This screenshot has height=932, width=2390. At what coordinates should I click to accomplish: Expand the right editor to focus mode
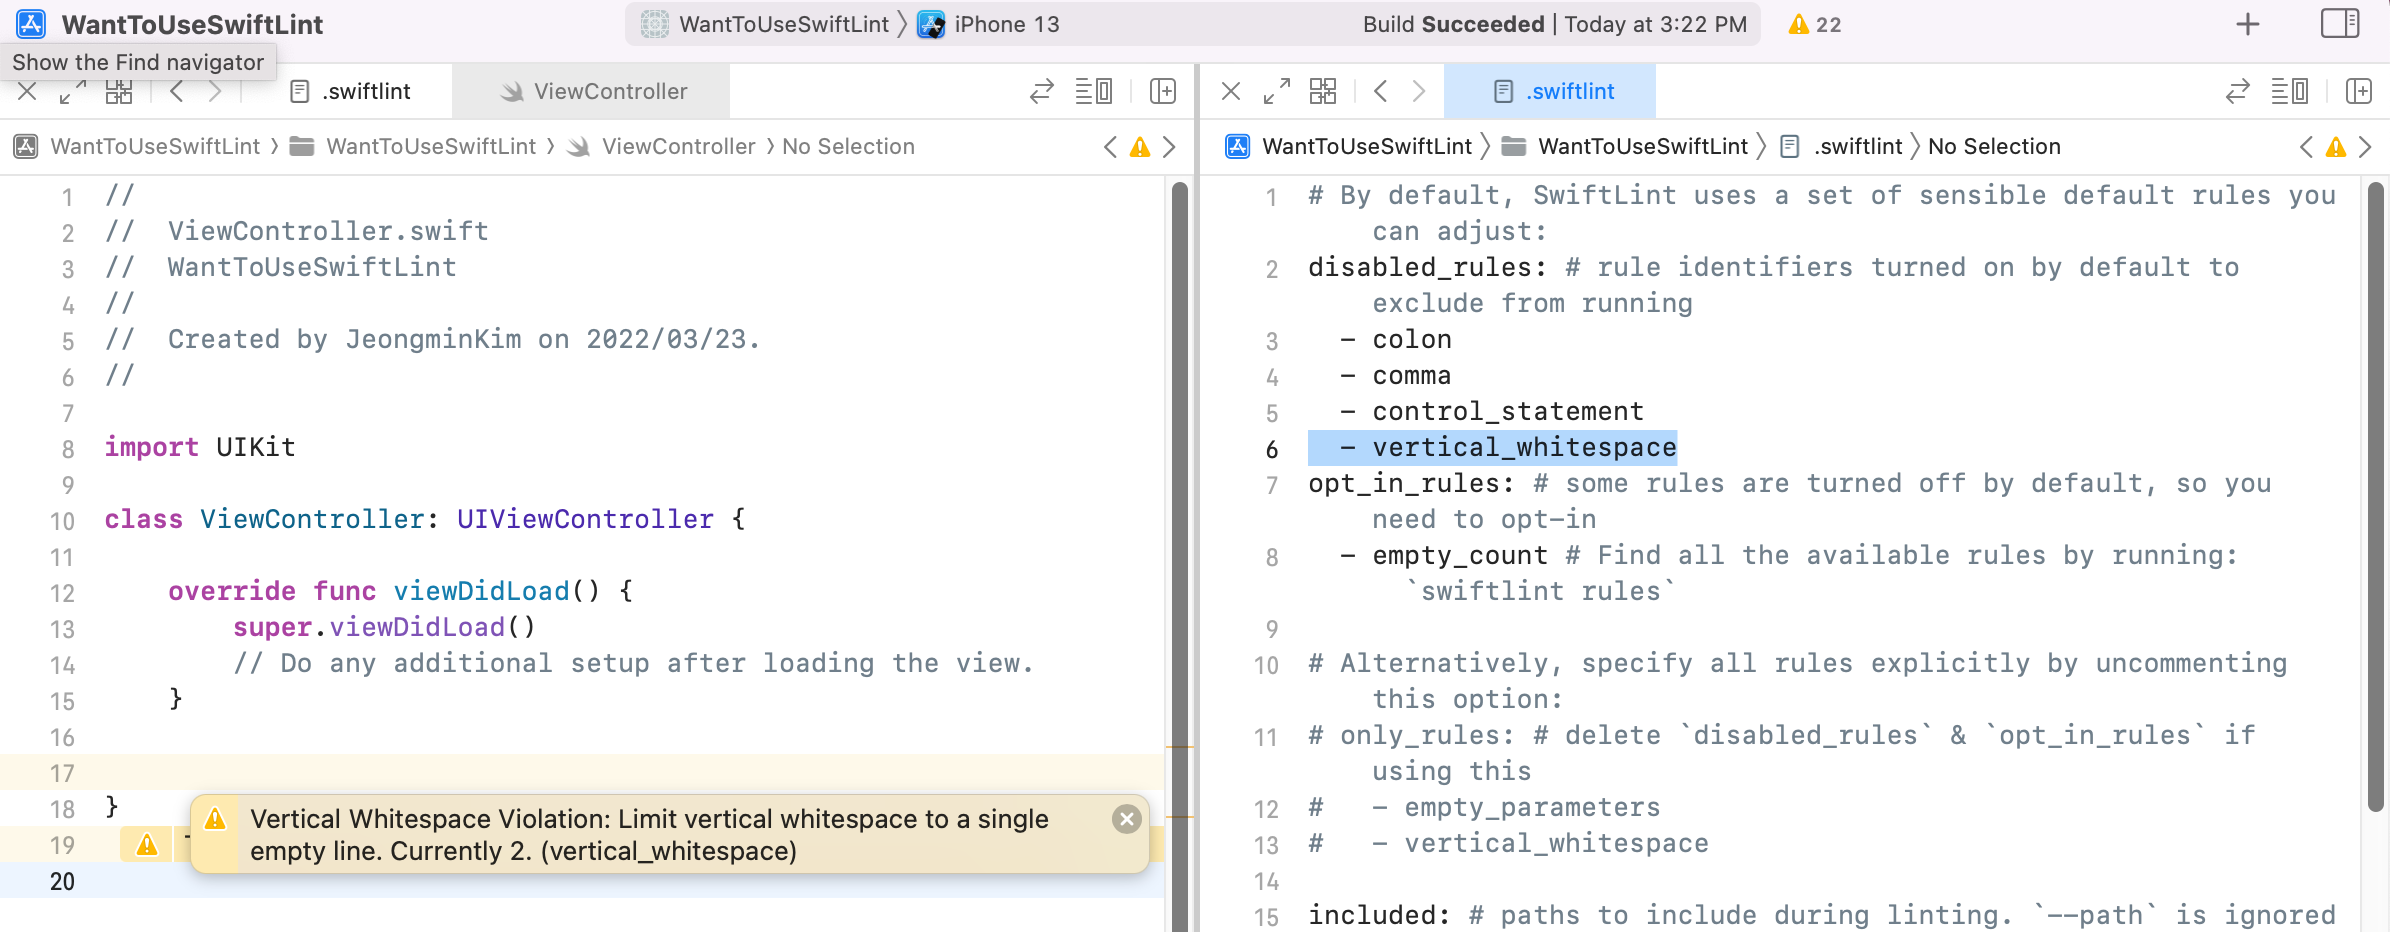click(1277, 92)
